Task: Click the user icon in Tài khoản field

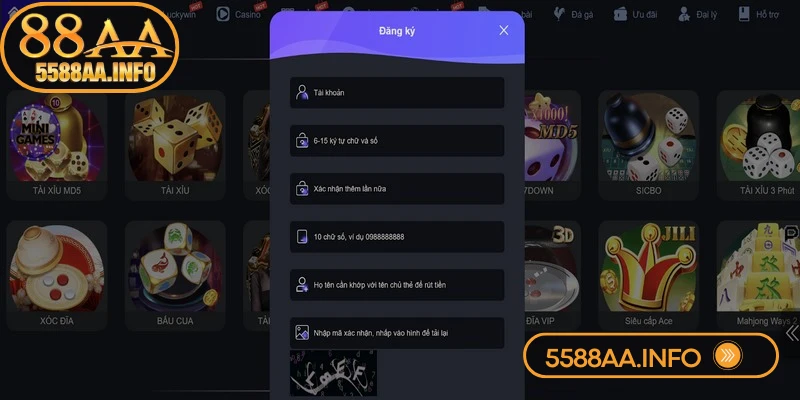Action: [x=302, y=92]
